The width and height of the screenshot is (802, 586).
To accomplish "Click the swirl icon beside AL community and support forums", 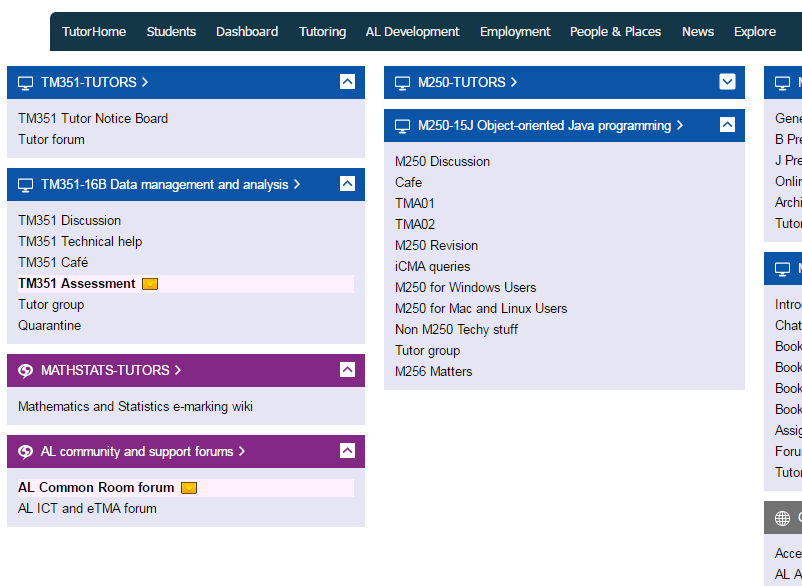I will [x=25, y=451].
